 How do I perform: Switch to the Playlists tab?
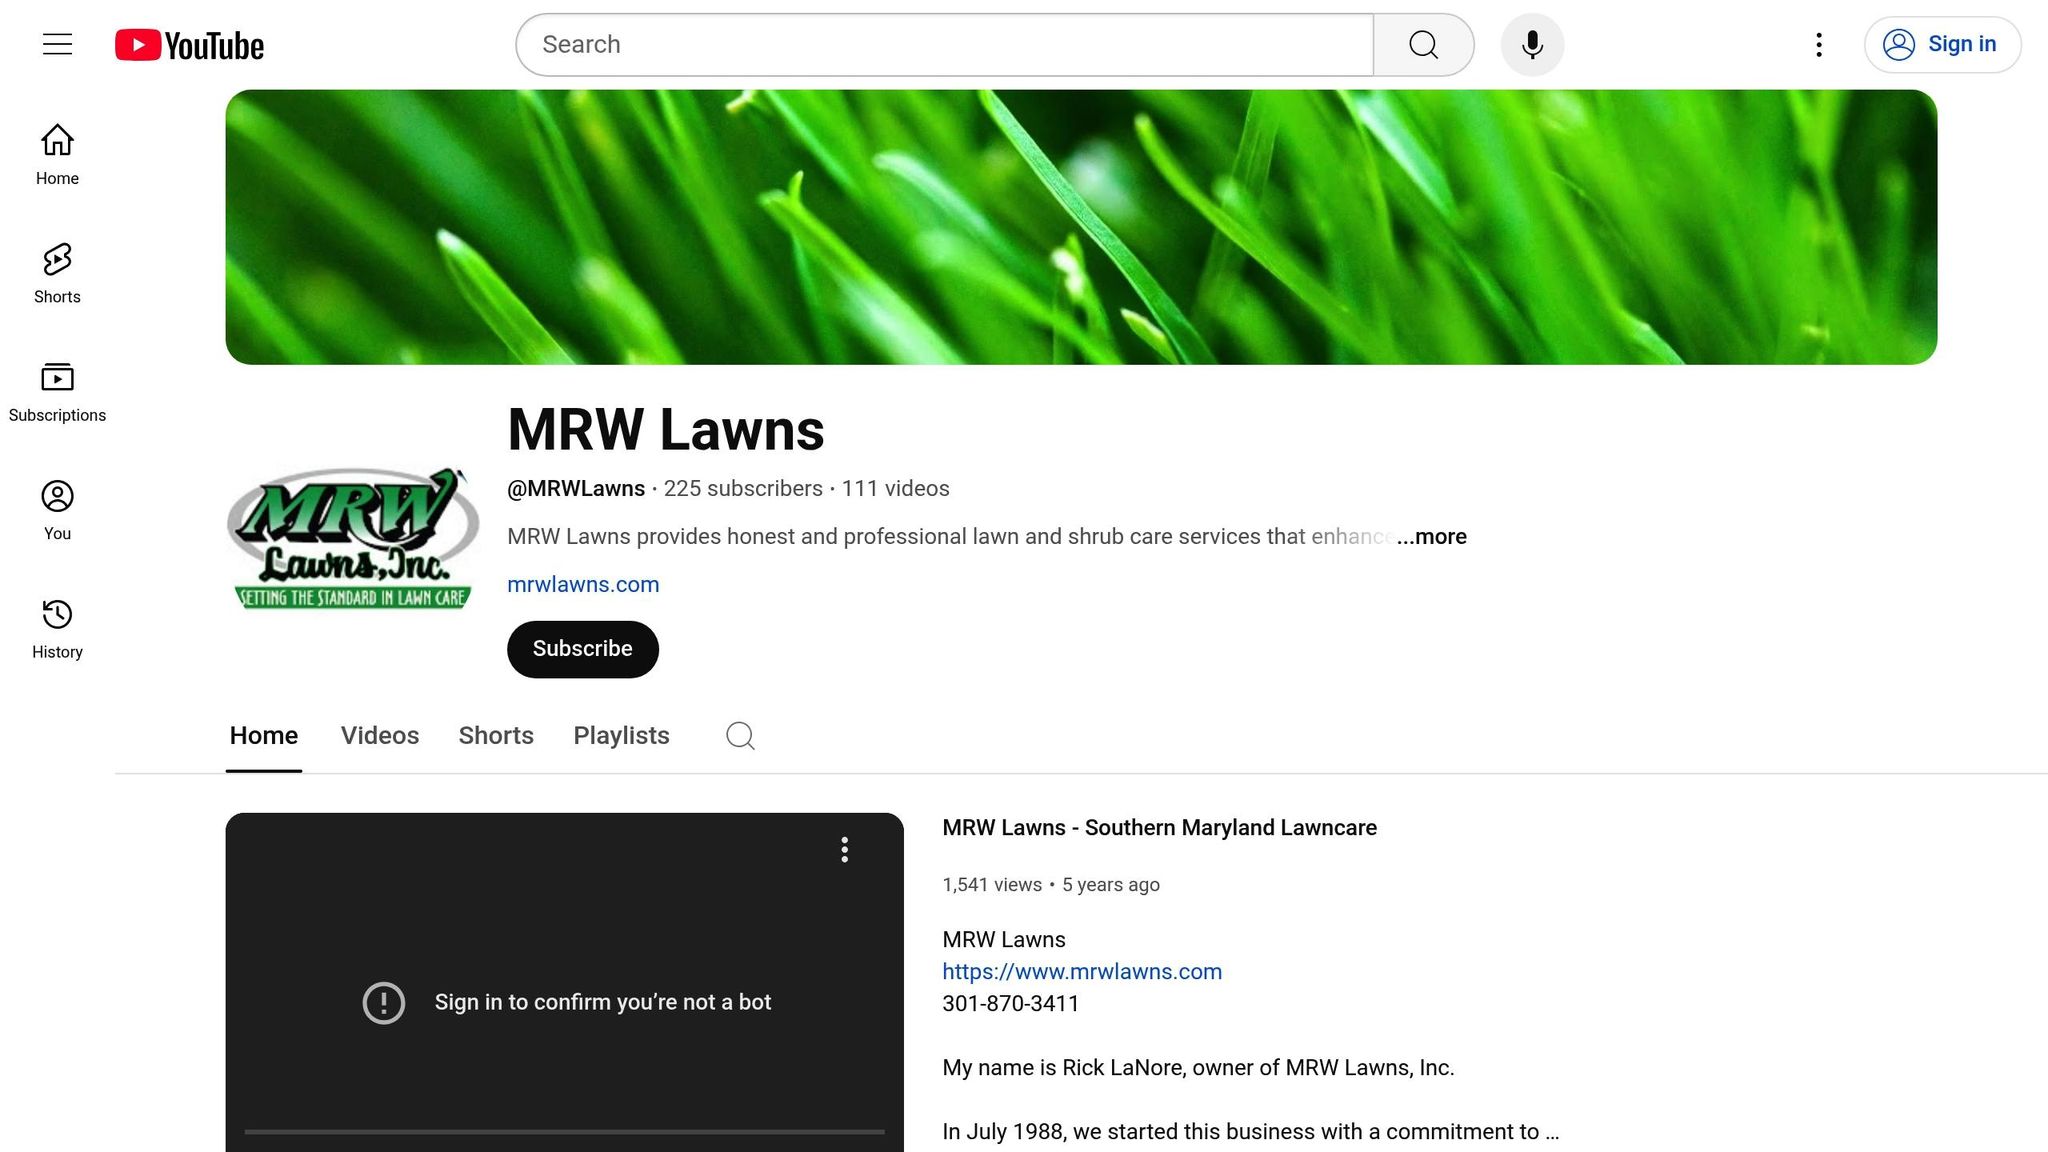[621, 736]
